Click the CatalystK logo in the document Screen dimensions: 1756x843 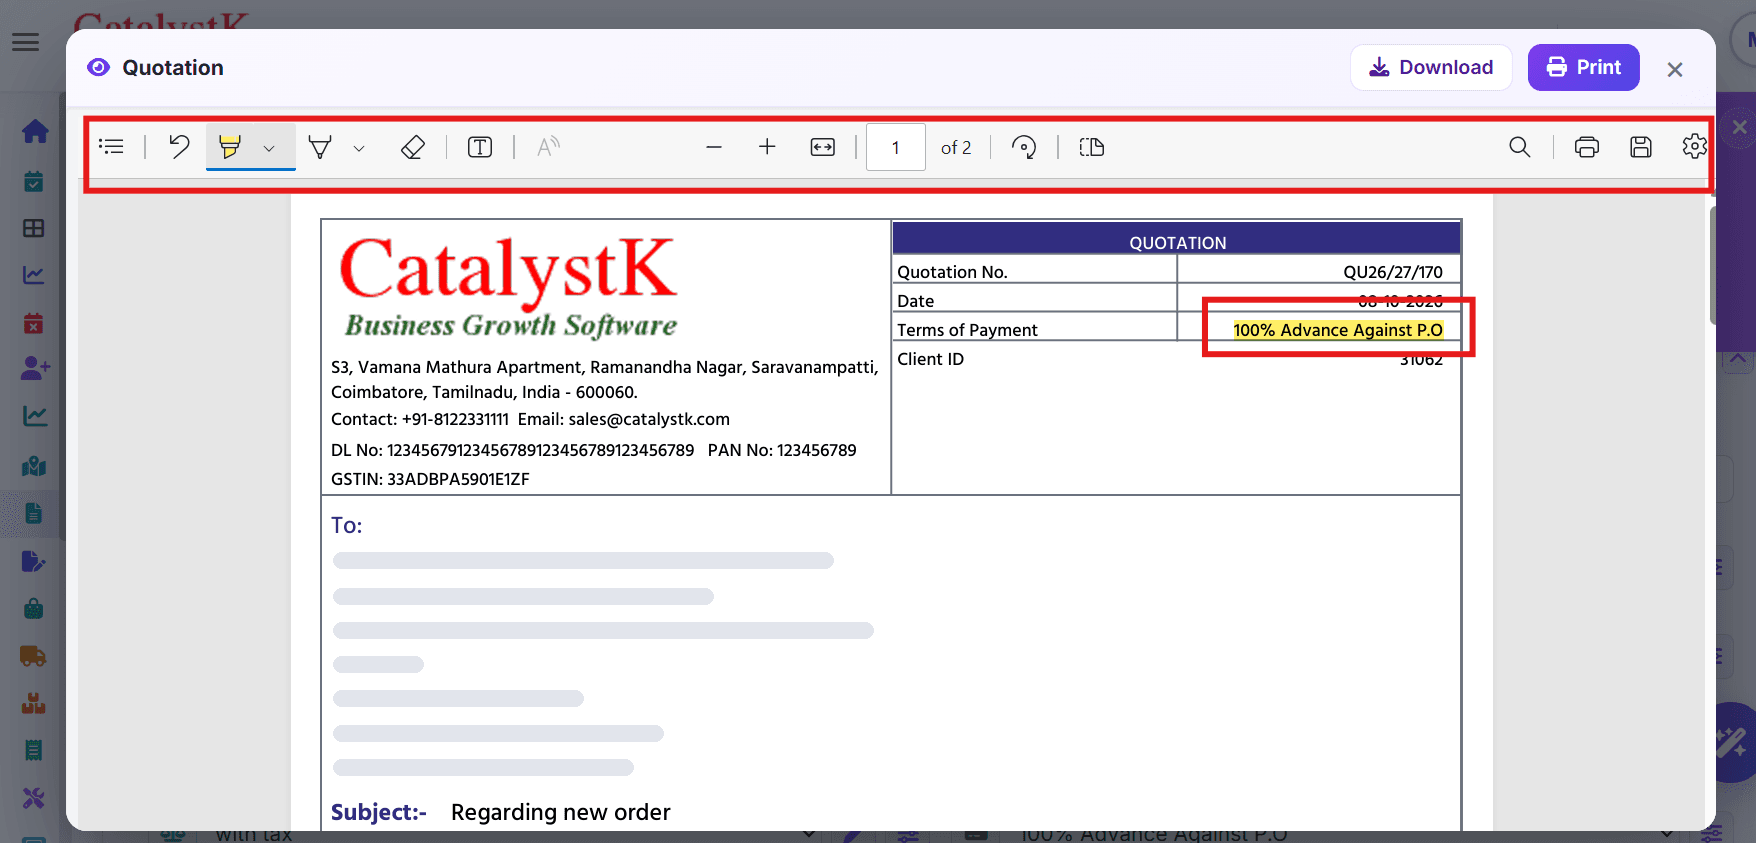[509, 287]
